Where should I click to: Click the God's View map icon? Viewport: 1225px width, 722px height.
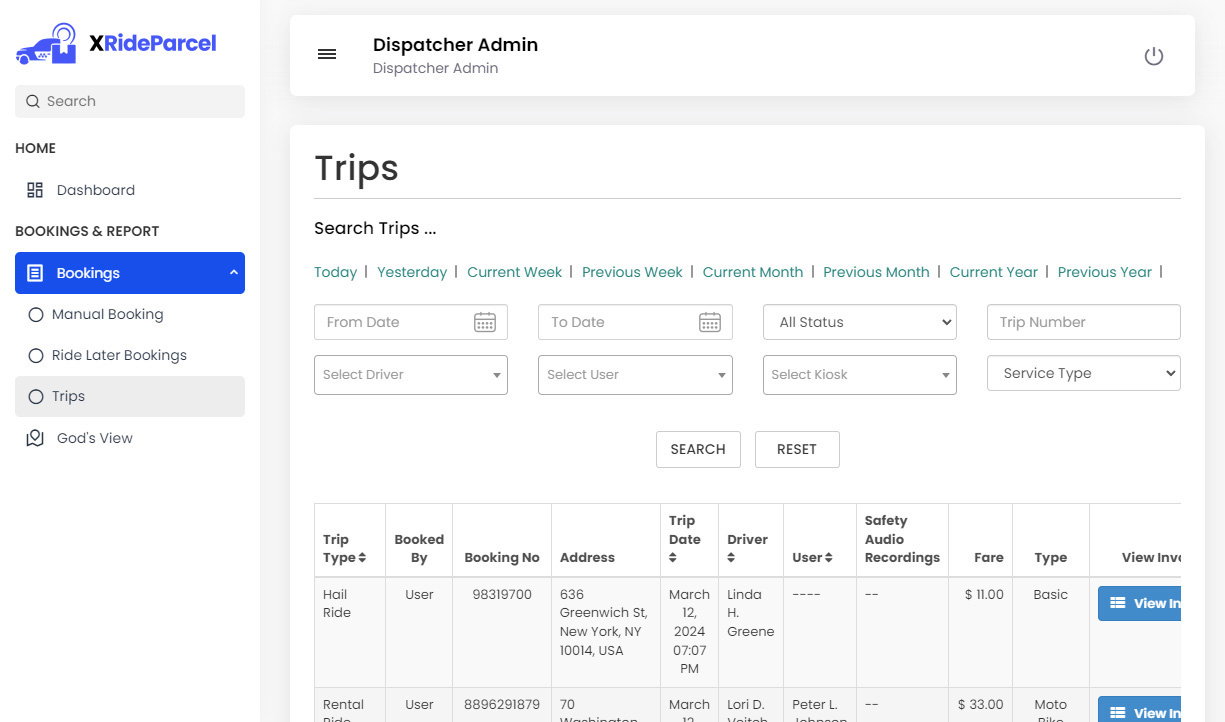click(x=35, y=438)
